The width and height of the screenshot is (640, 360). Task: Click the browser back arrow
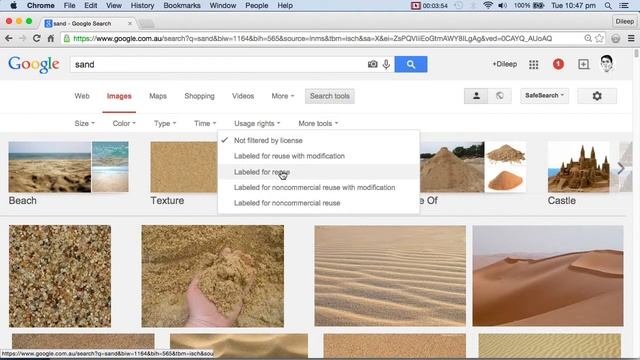pyautogui.click(x=9, y=38)
